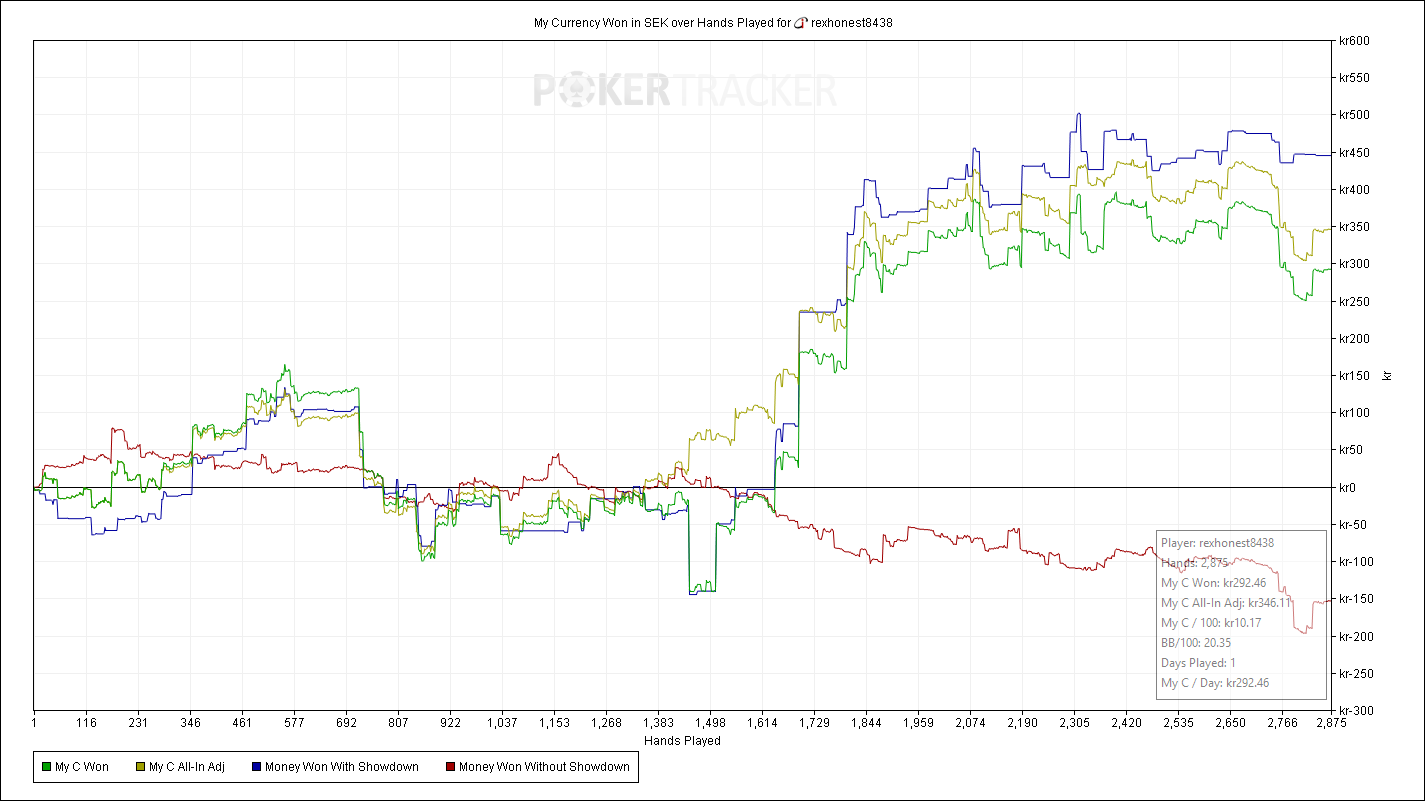Click the '1,729' x-axis tick label
The height and width of the screenshot is (801, 1425).
pyautogui.click(x=814, y=722)
